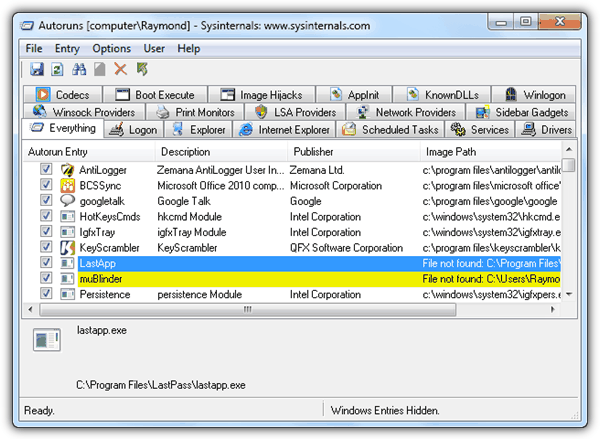600x439 pixels.
Task: Click the Find binoculars icon
Action: pyautogui.click(x=79, y=69)
